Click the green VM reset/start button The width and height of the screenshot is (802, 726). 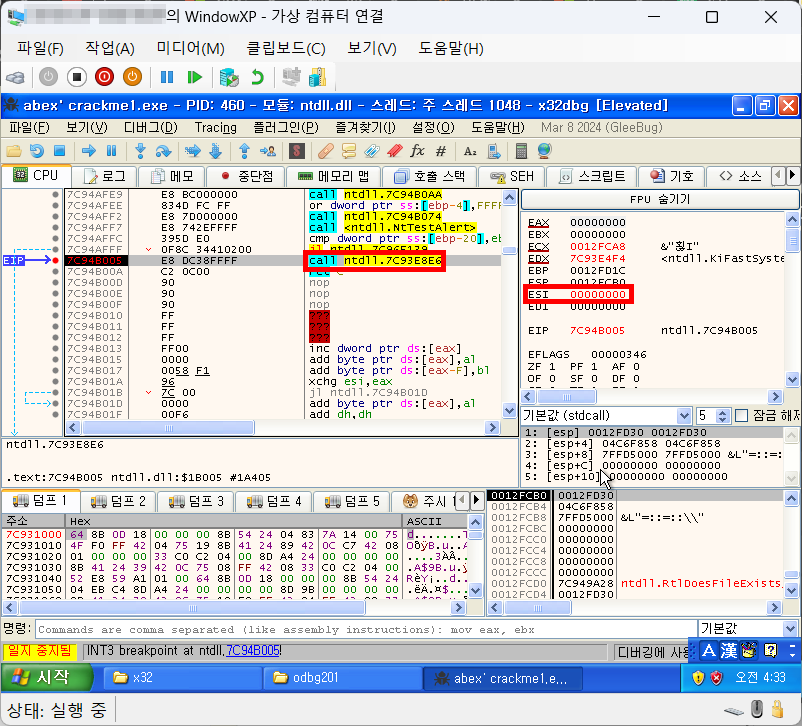click(x=194, y=77)
